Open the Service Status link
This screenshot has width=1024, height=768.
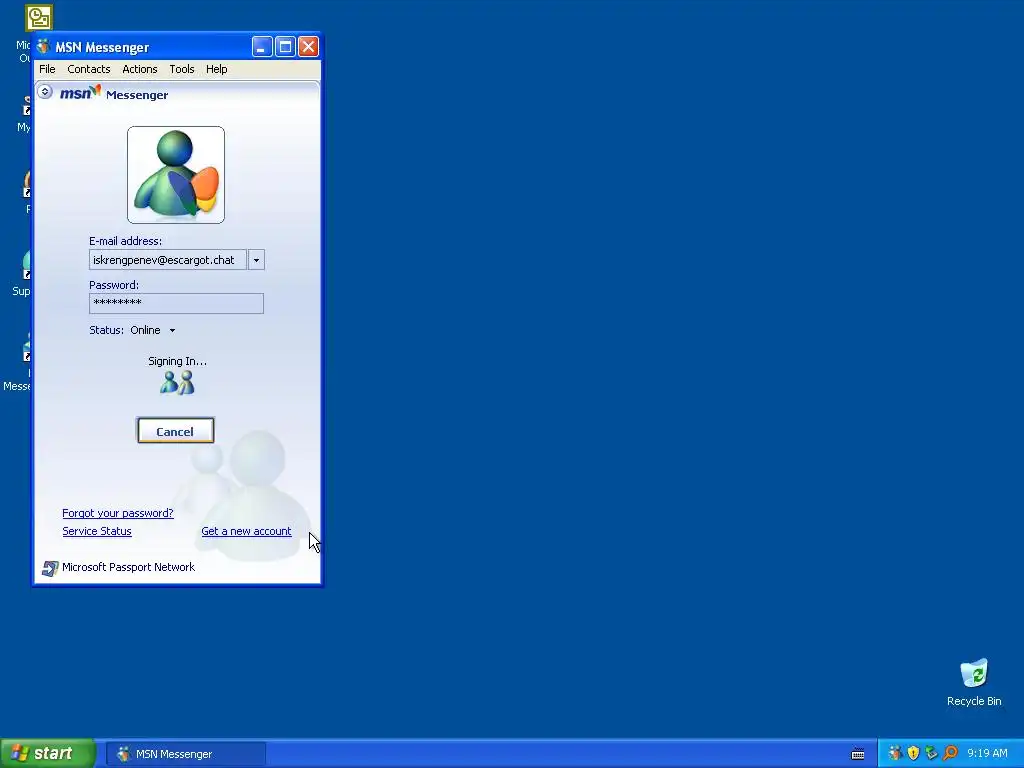[x=97, y=532]
